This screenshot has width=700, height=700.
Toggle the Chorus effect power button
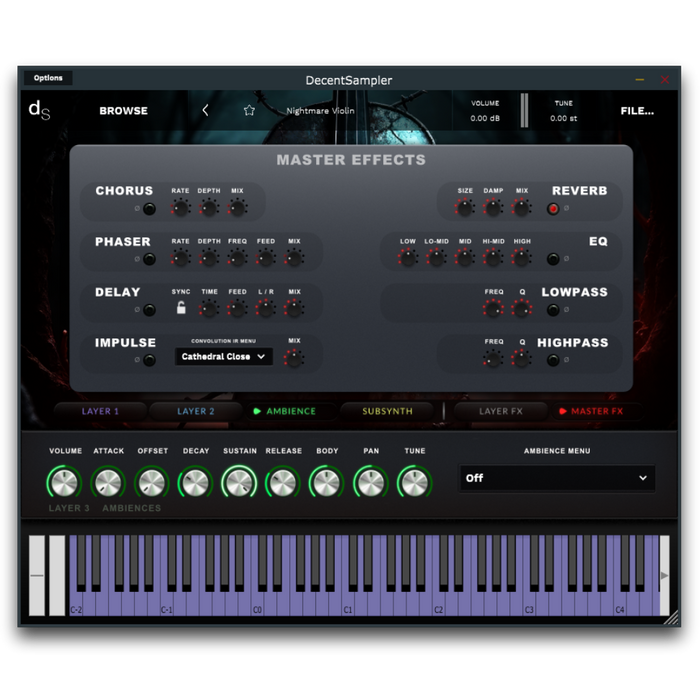pyautogui.click(x=149, y=209)
